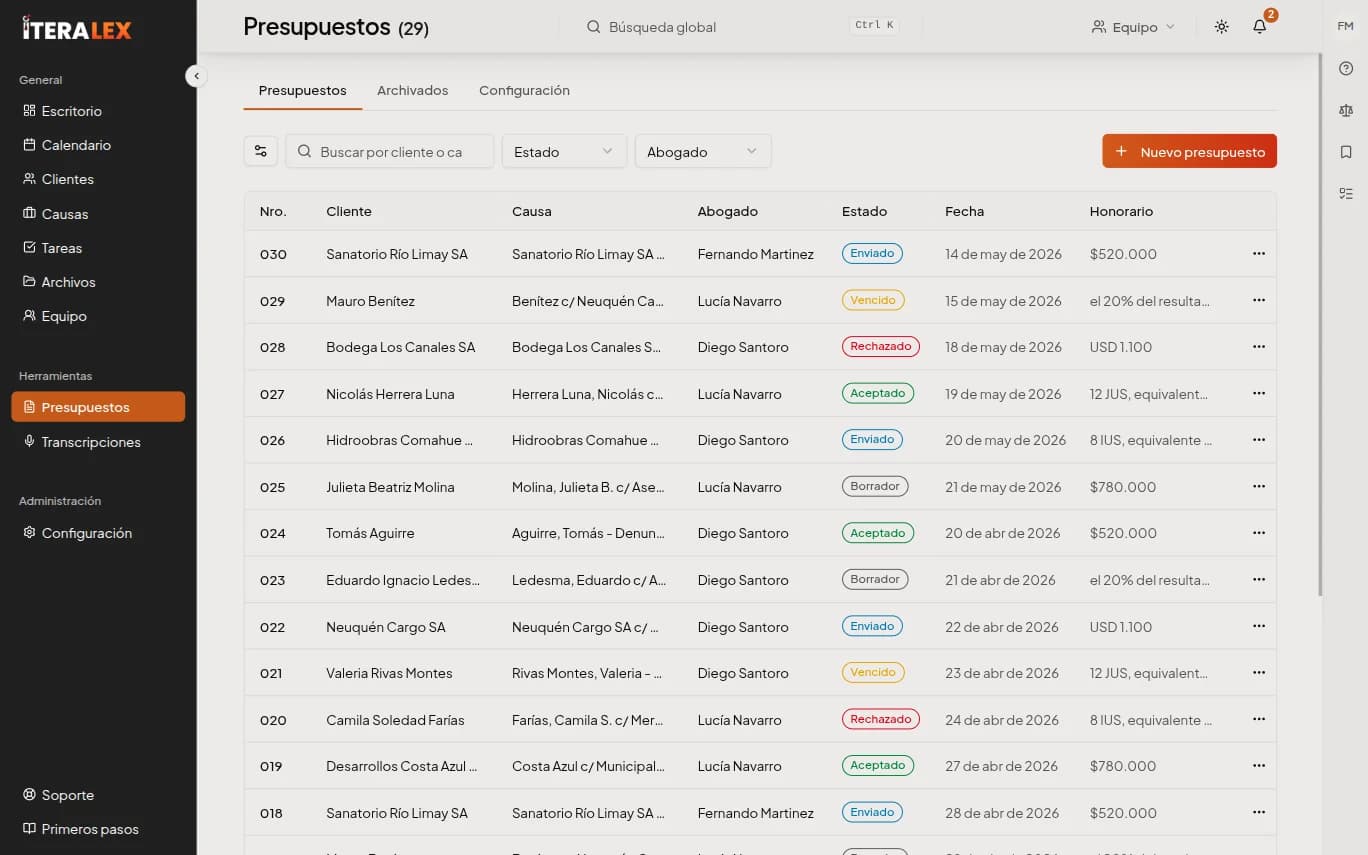Click the Búsqueda global search box
This screenshot has height=855, width=1368.
point(742,27)
